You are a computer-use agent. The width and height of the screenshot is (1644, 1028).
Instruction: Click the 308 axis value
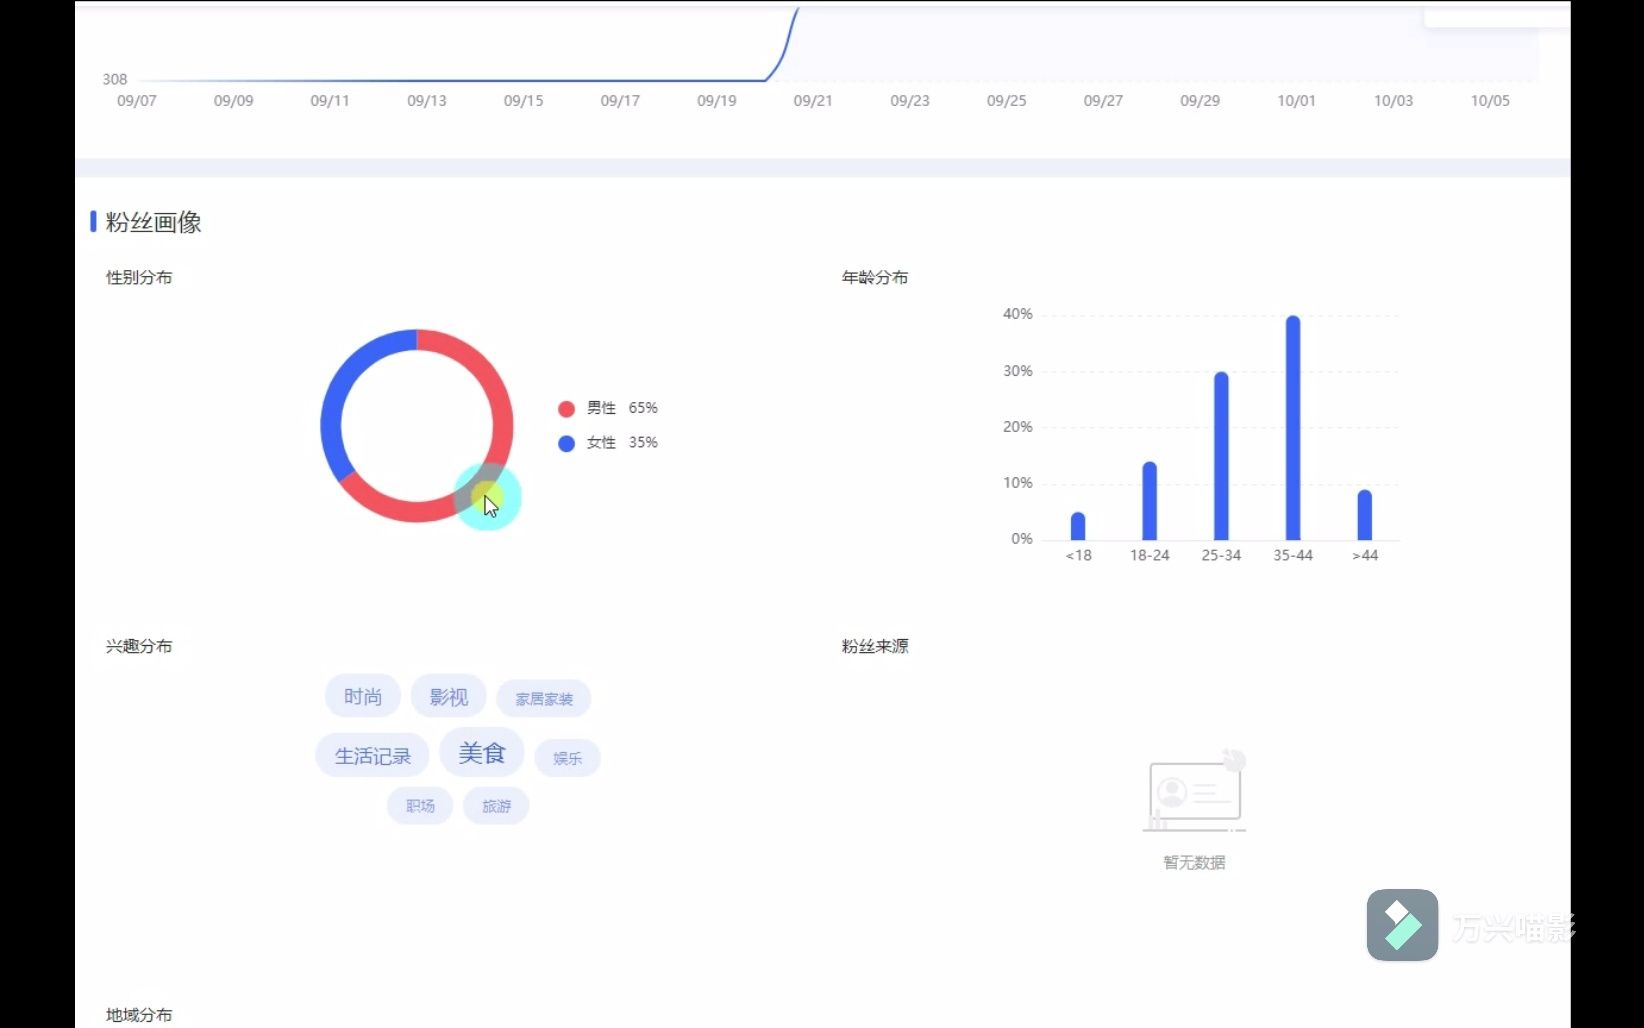point(115,79)
